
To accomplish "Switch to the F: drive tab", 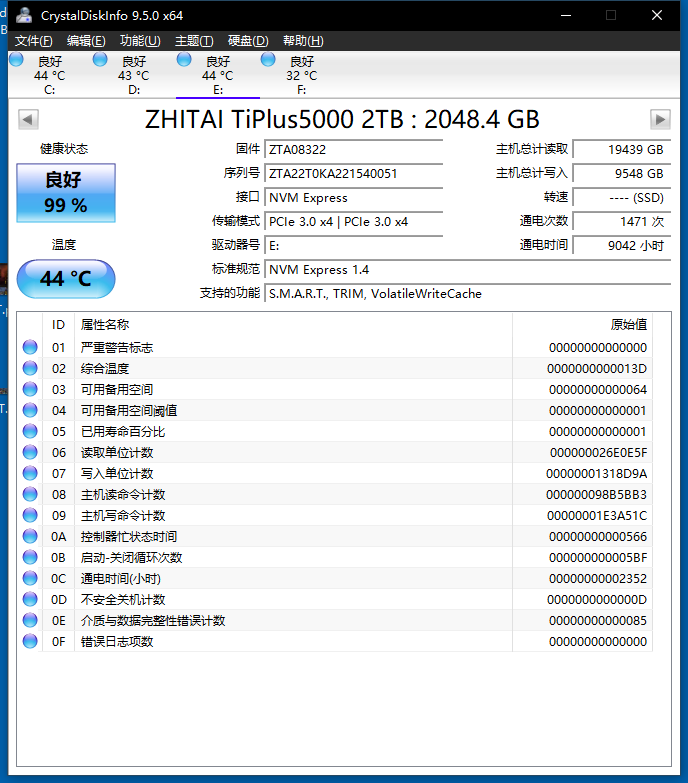I will point(302,75).
